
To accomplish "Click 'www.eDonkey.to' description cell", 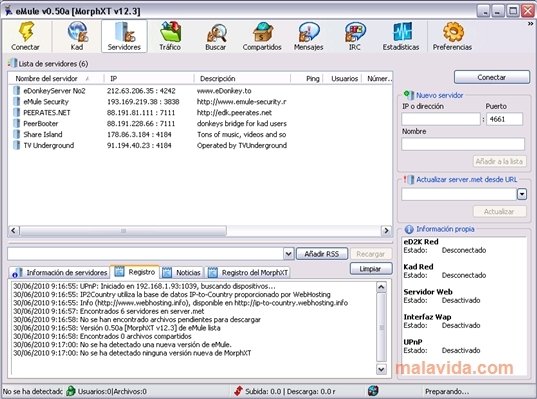I will click(x=224, y=91).
